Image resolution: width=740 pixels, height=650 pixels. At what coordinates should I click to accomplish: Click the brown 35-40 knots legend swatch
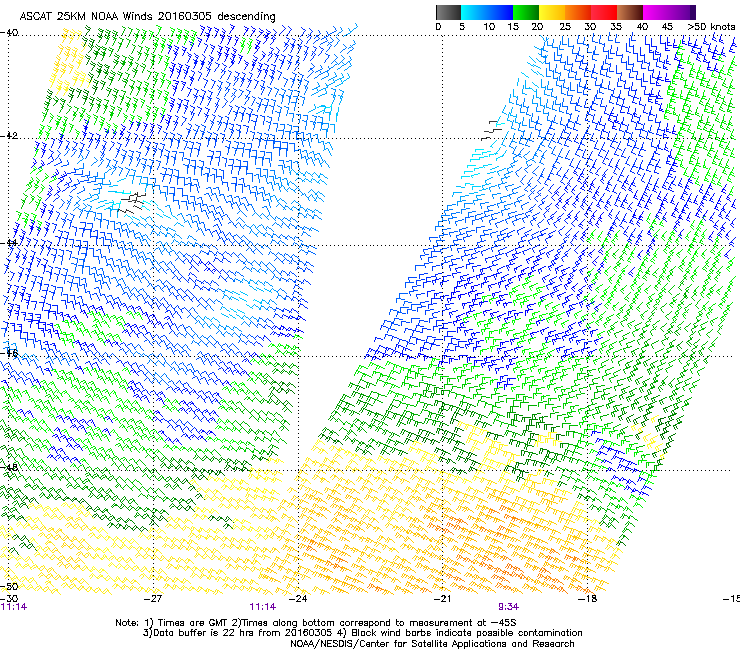[630, 12]
